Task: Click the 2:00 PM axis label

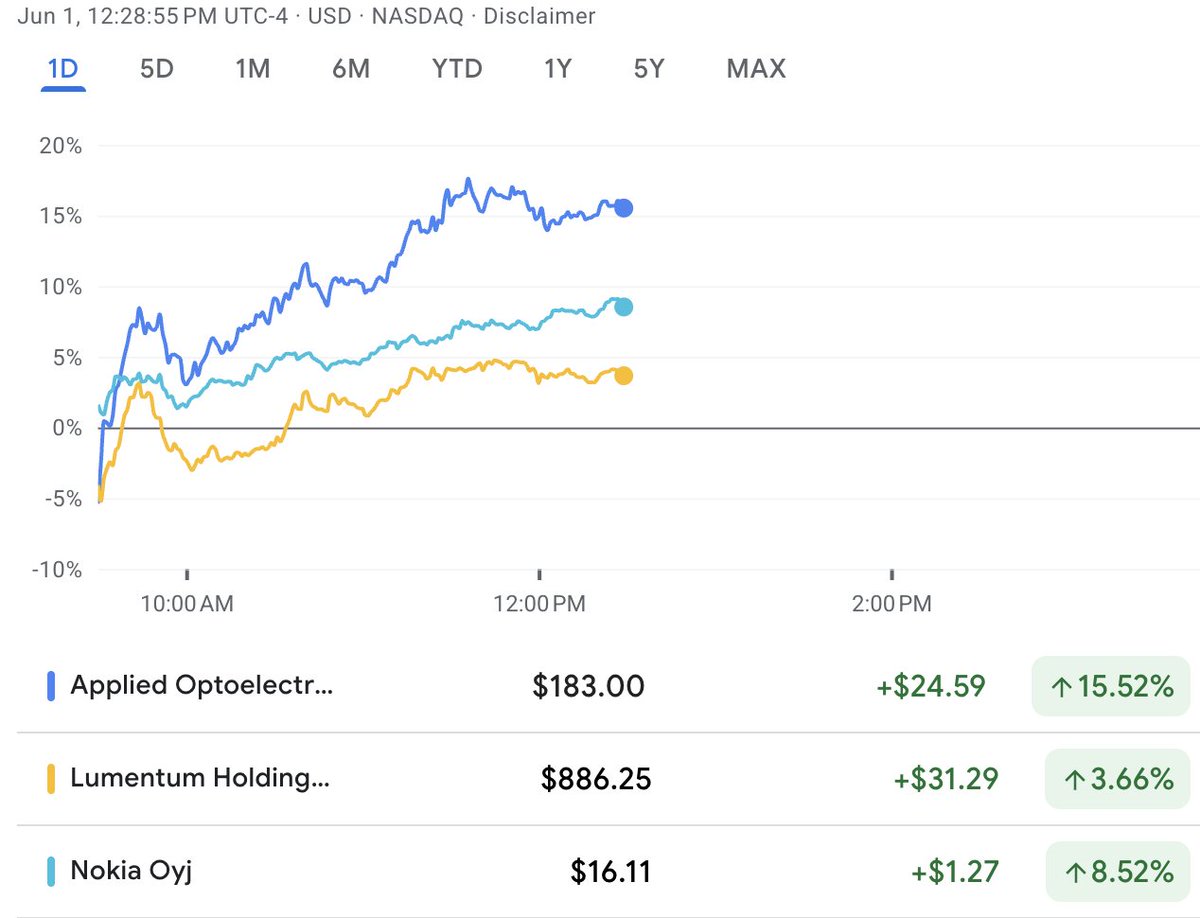Action: click(892, 604)
